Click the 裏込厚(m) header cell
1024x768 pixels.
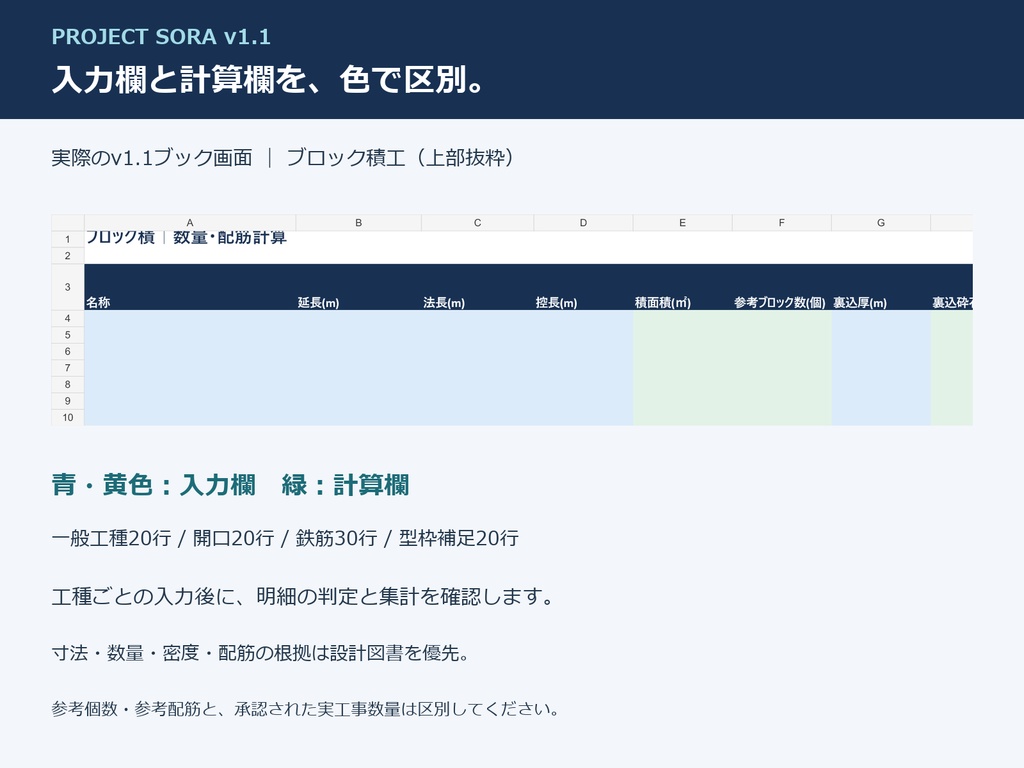pos(881,287)
